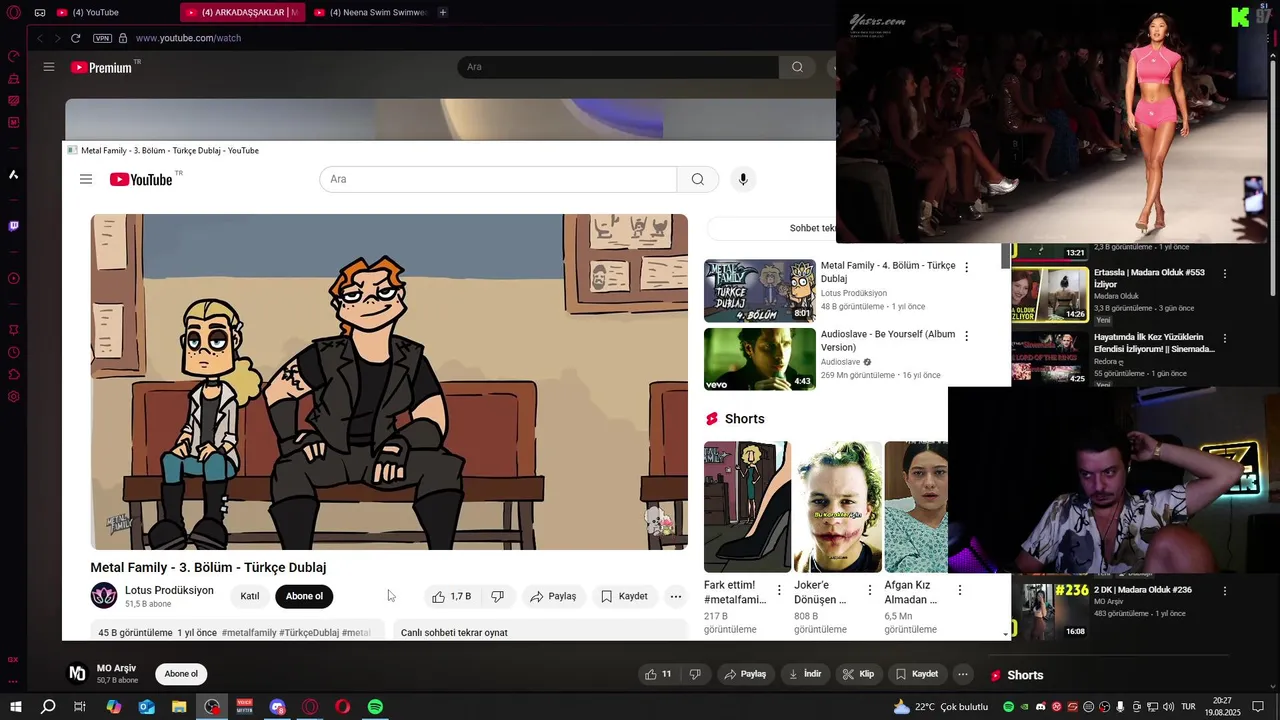
Task: Open the three-dot menu in bottom bar
Action: (x=963, y=674)
